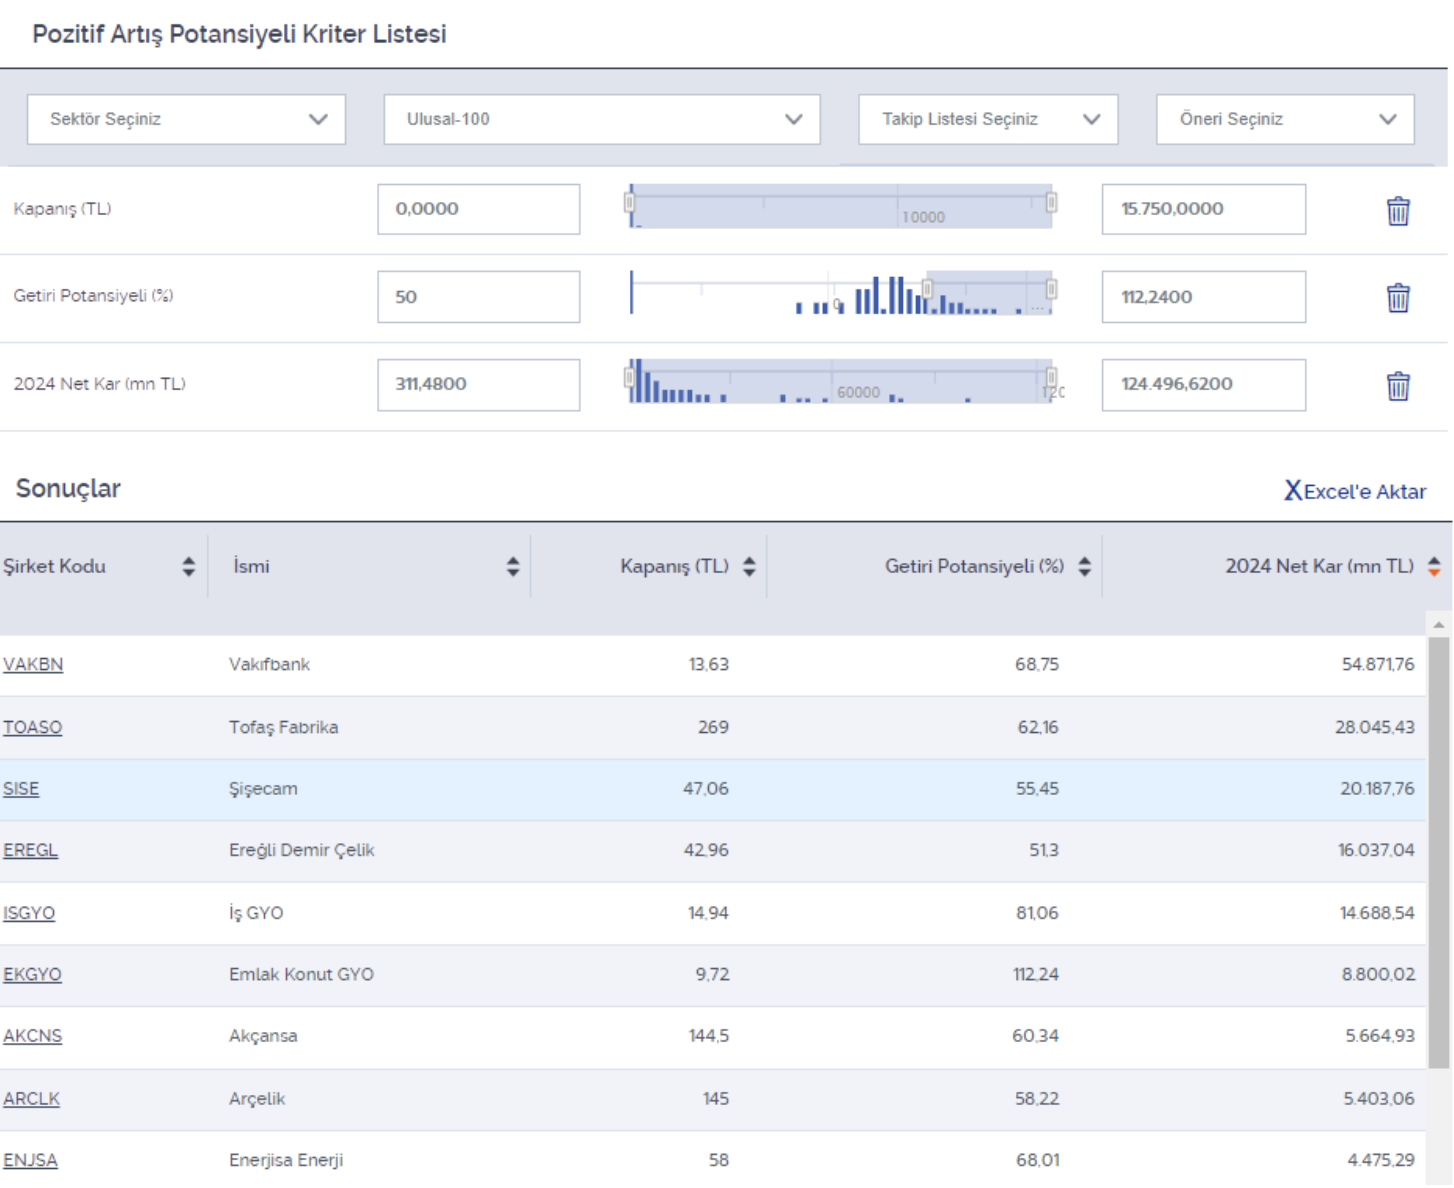
Task: Select the Şişecam name cell
Action: pyautogui.click(x=264, y=789)
